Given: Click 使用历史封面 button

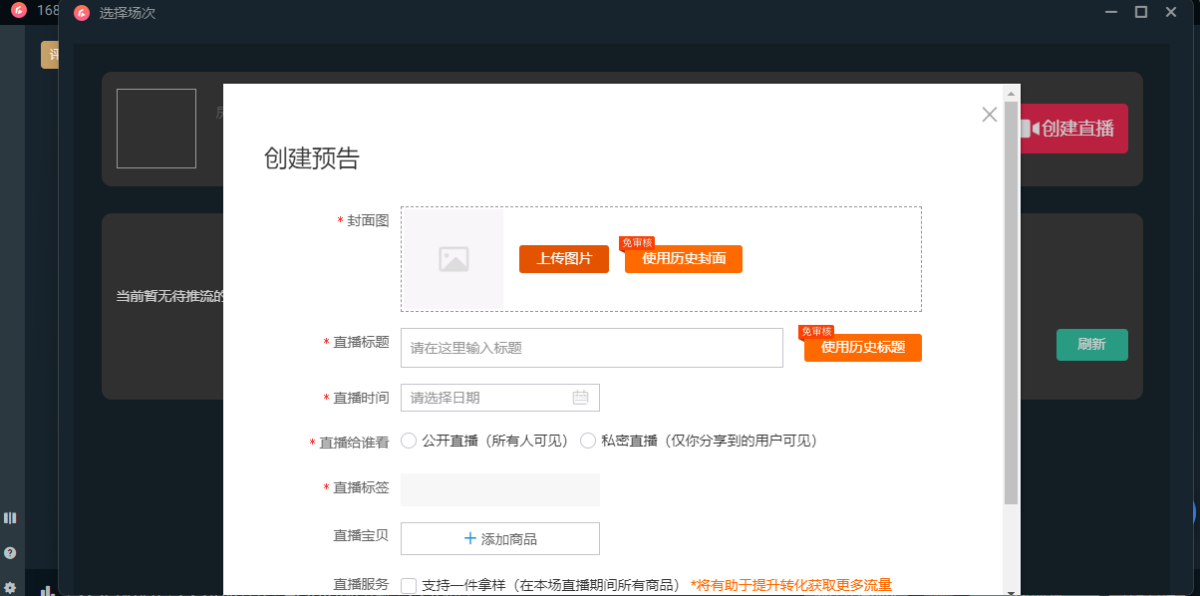Looking at the screenshot, I should pyautogui.click(x=684, y=260).
